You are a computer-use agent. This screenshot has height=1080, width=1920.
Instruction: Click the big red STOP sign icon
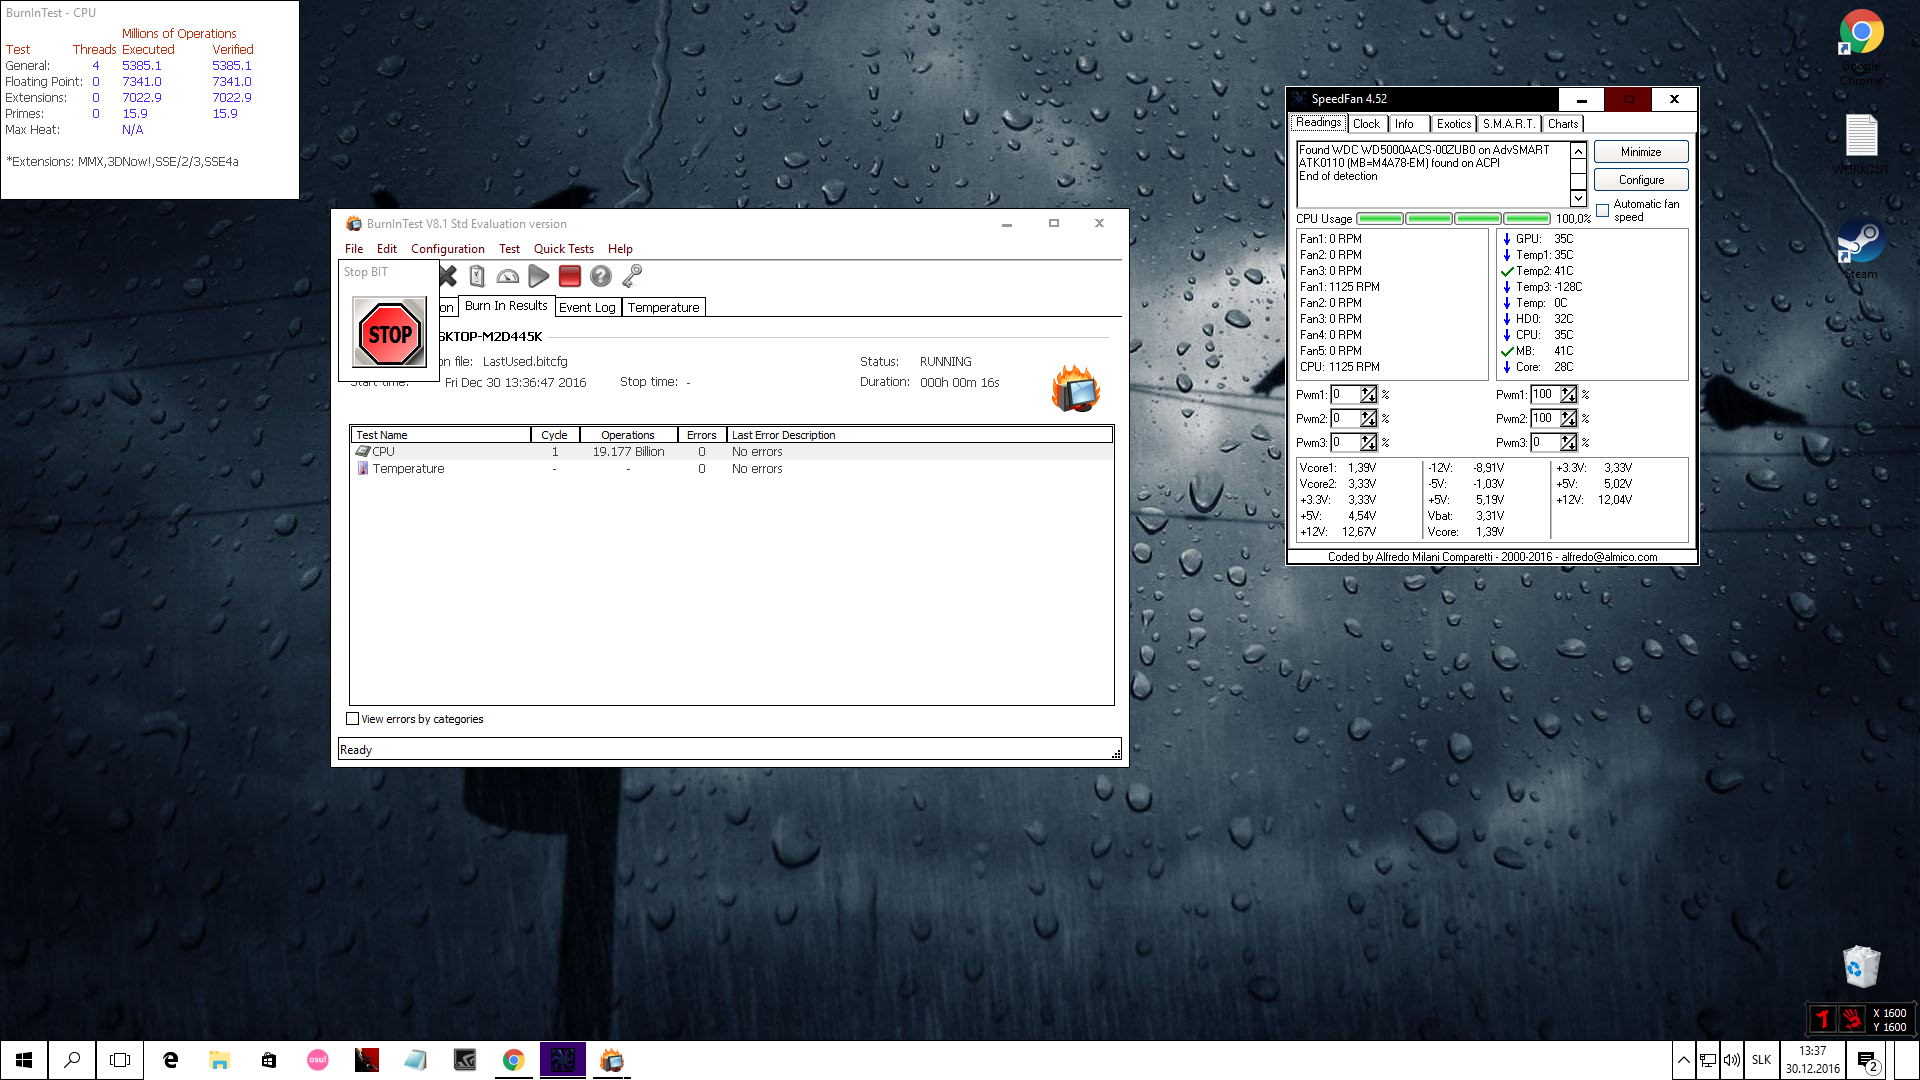tap(390, 334)
